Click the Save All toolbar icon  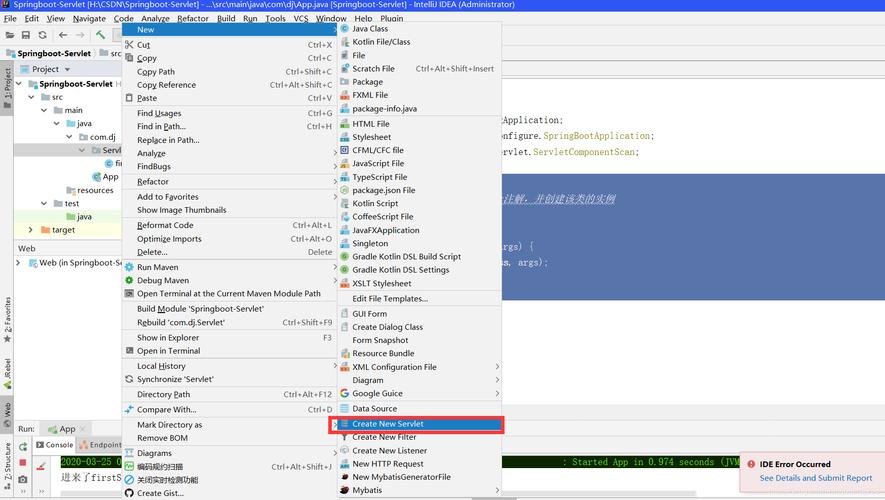click(26, 35)
